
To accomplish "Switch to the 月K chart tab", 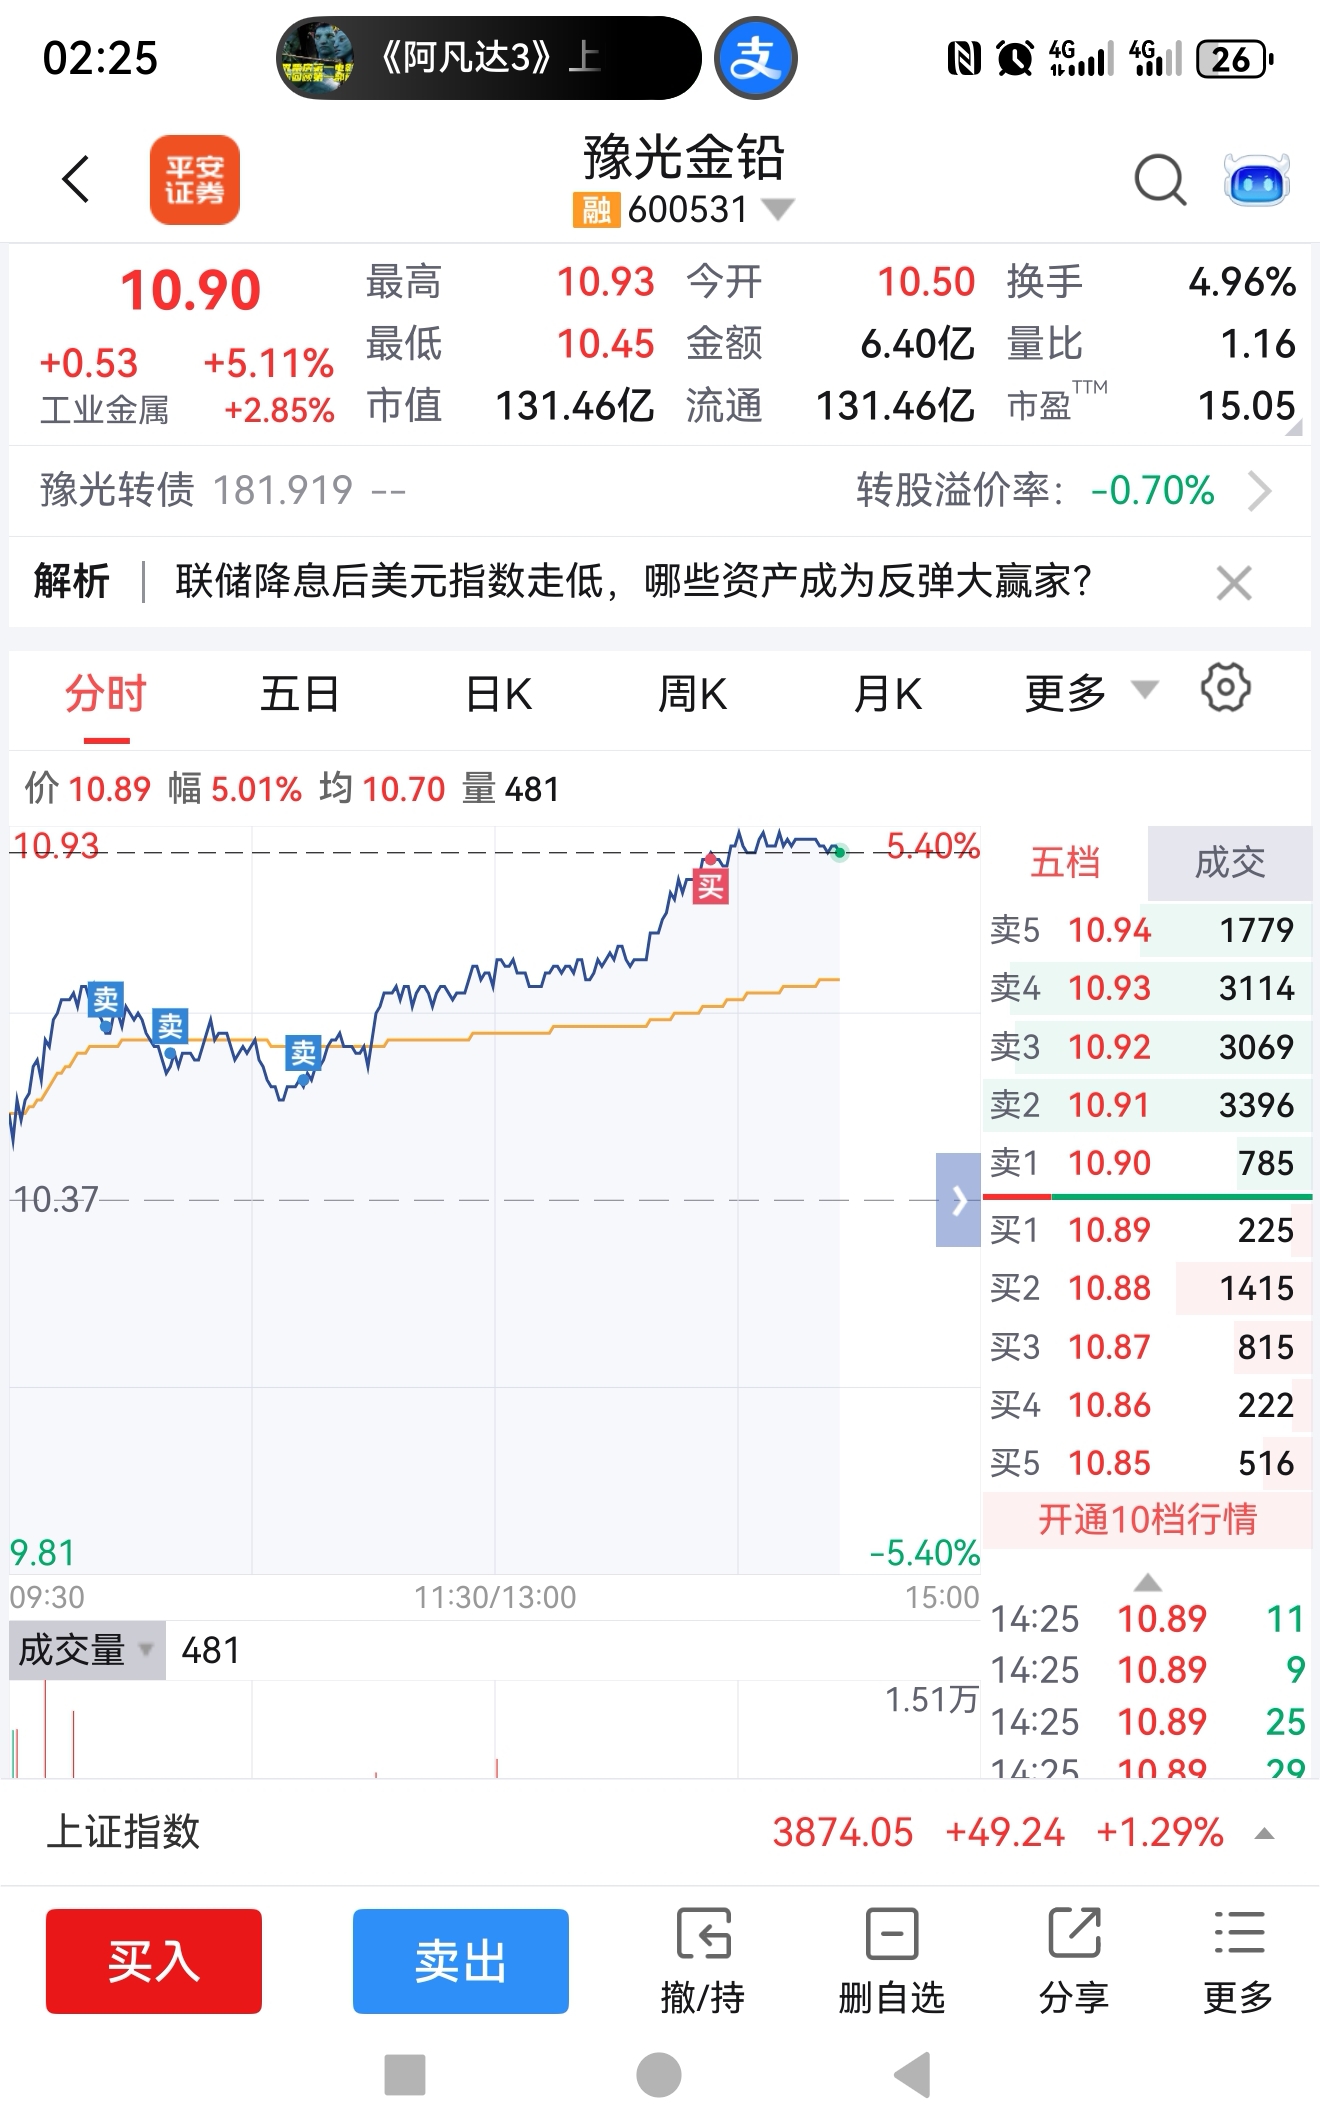I will tap(888, 693).
